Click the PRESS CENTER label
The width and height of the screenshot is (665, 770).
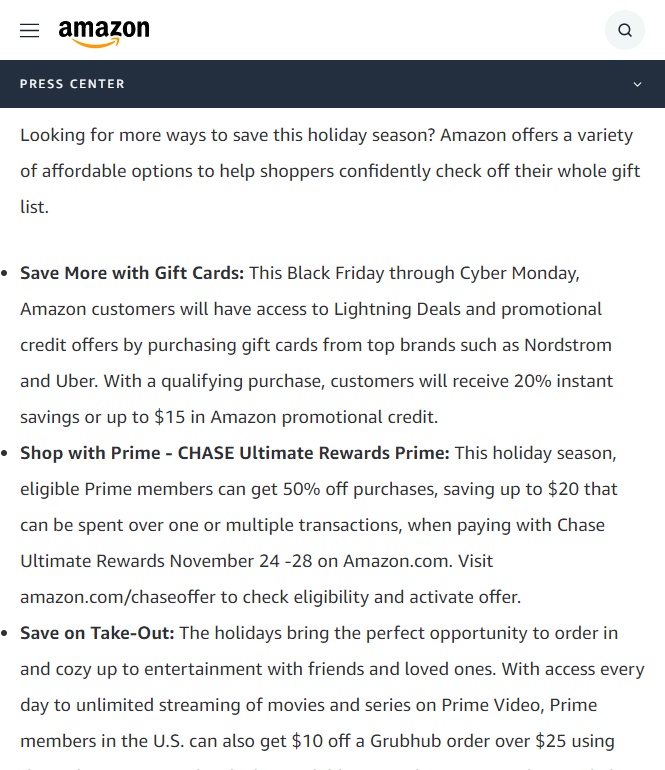[x=72, y=84]
